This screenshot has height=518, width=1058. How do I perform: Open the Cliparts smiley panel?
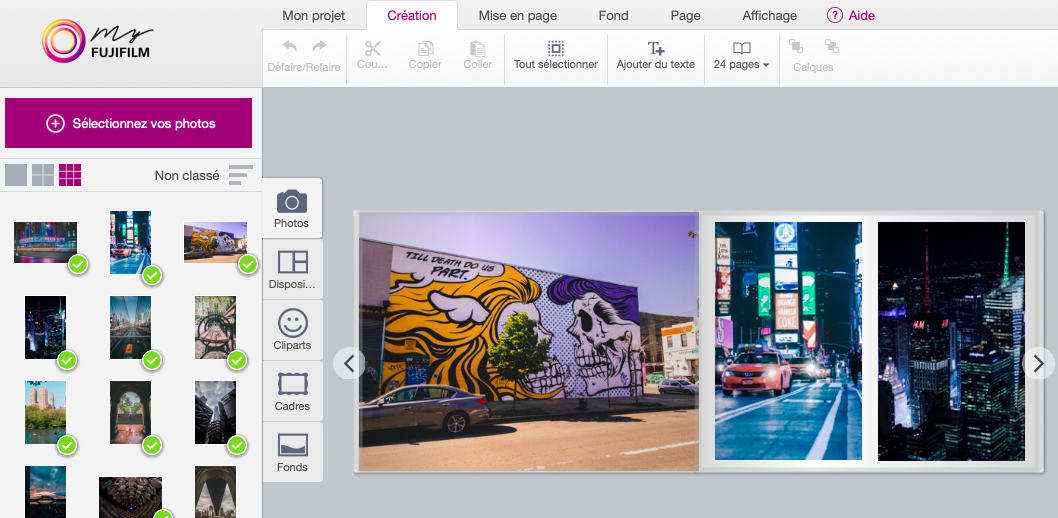(x=292, y=330)
